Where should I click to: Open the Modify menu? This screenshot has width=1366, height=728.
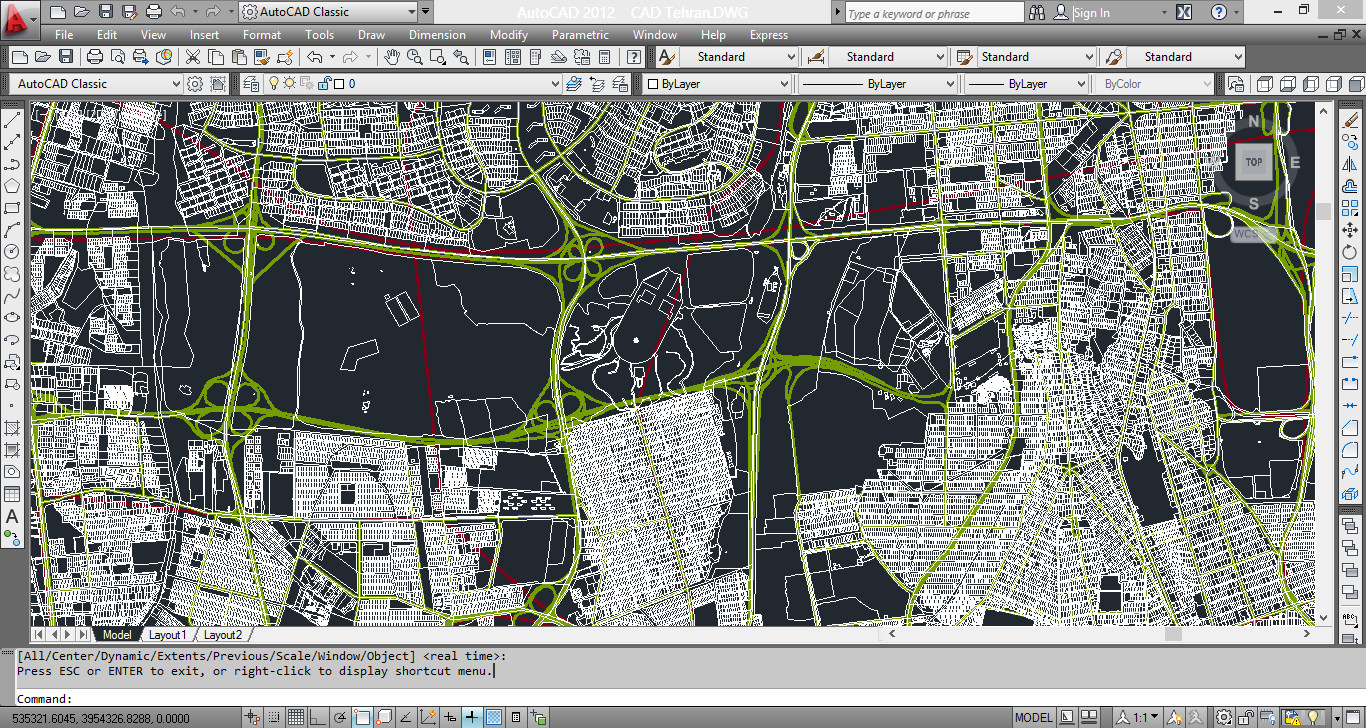[508, 34]
